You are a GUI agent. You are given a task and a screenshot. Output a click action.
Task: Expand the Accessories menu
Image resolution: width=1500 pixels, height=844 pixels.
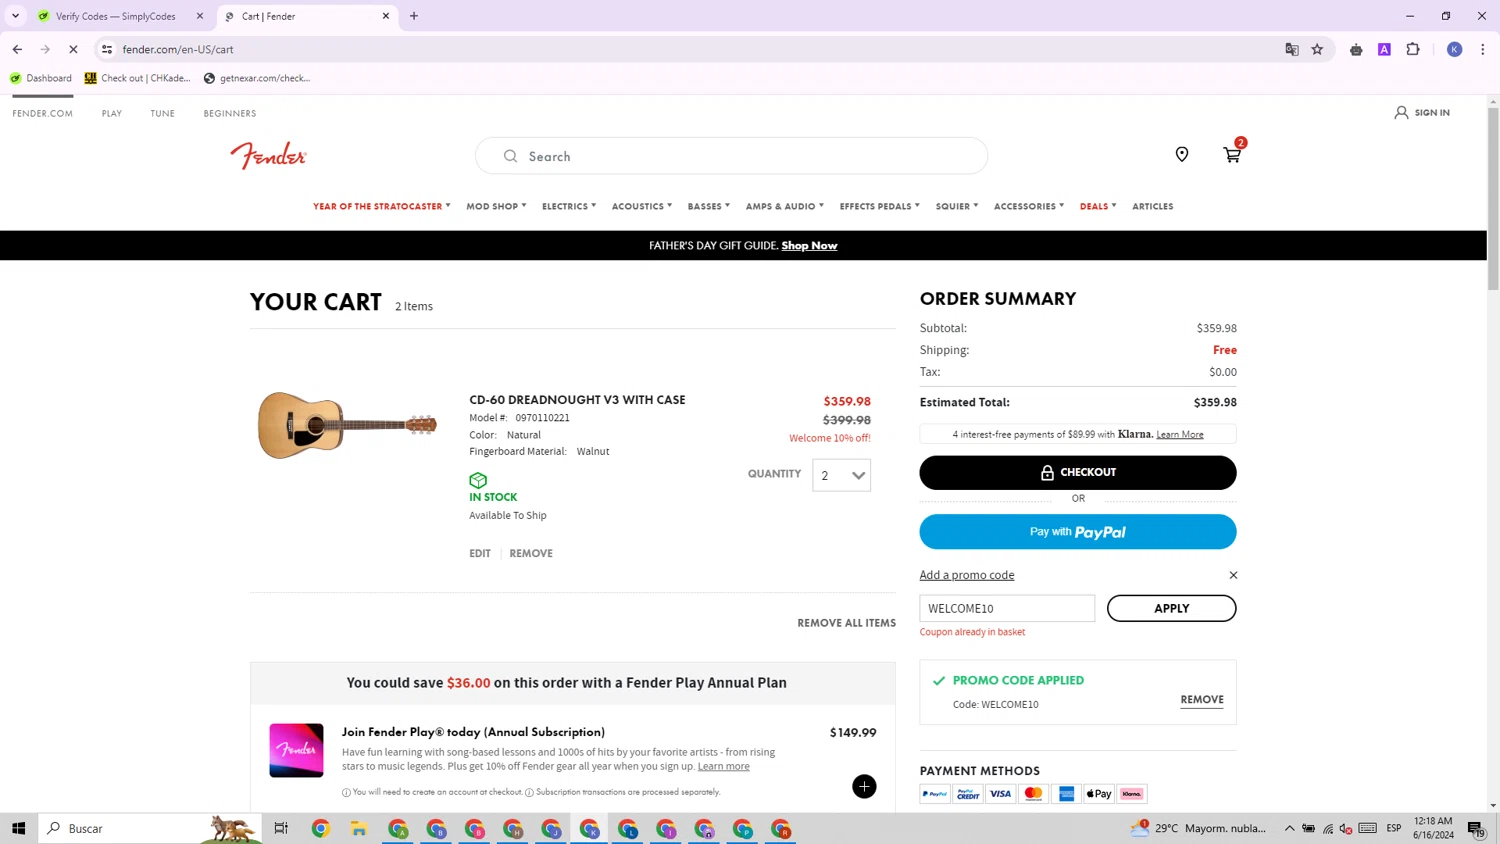pos(1029,206)
